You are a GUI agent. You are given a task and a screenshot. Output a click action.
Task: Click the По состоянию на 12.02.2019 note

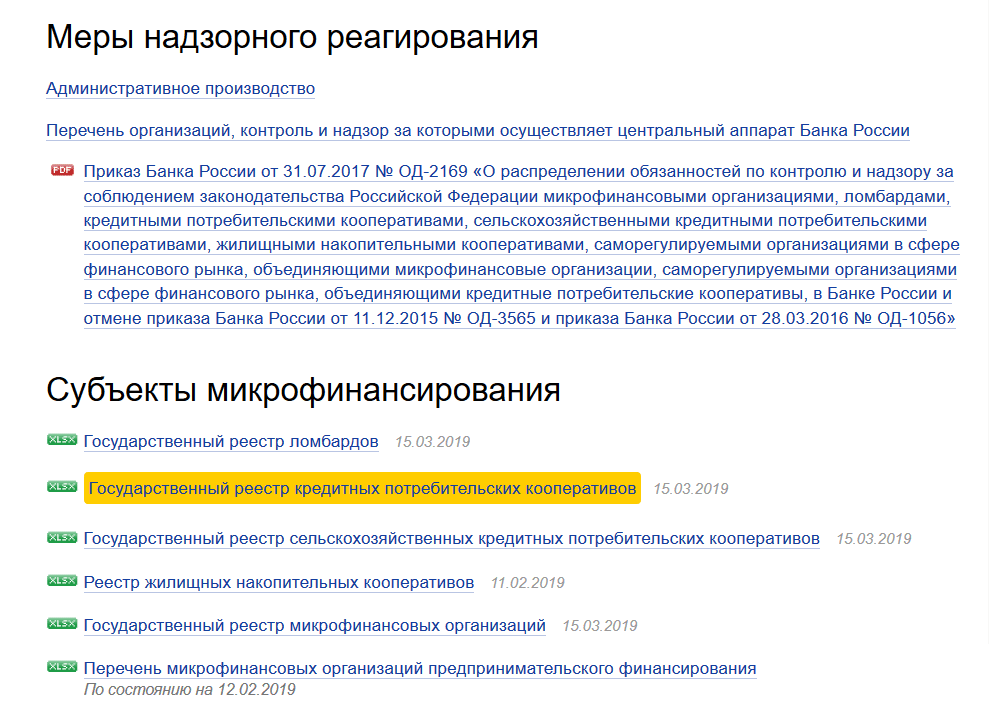189,689
